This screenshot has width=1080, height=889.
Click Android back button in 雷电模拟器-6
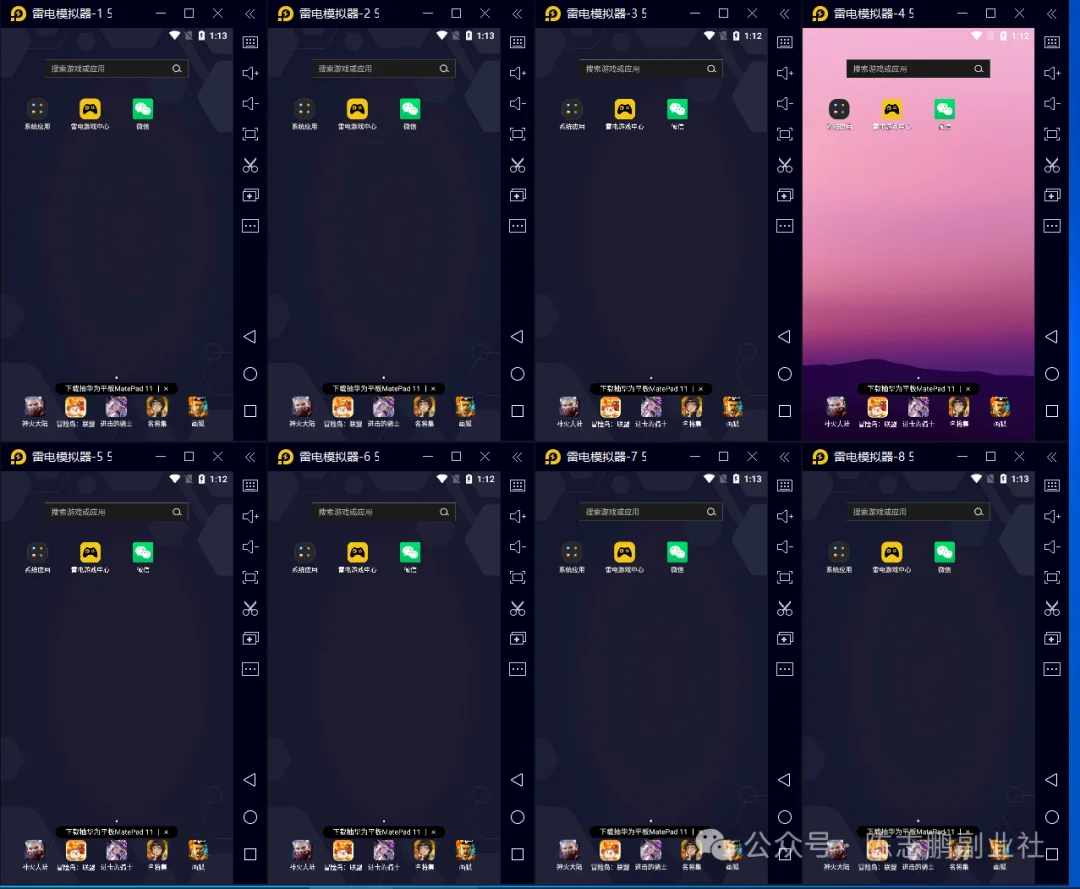pos(517,780)
